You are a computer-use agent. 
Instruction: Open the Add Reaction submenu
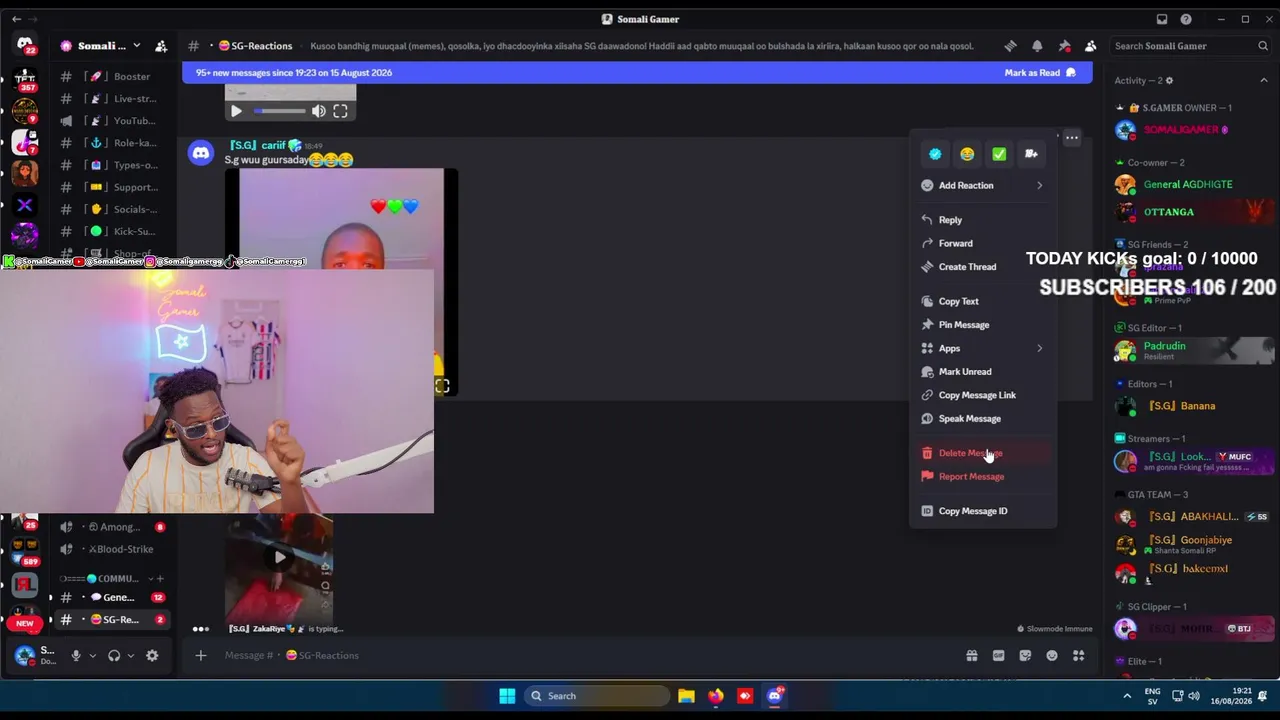(x=983, y=185)
